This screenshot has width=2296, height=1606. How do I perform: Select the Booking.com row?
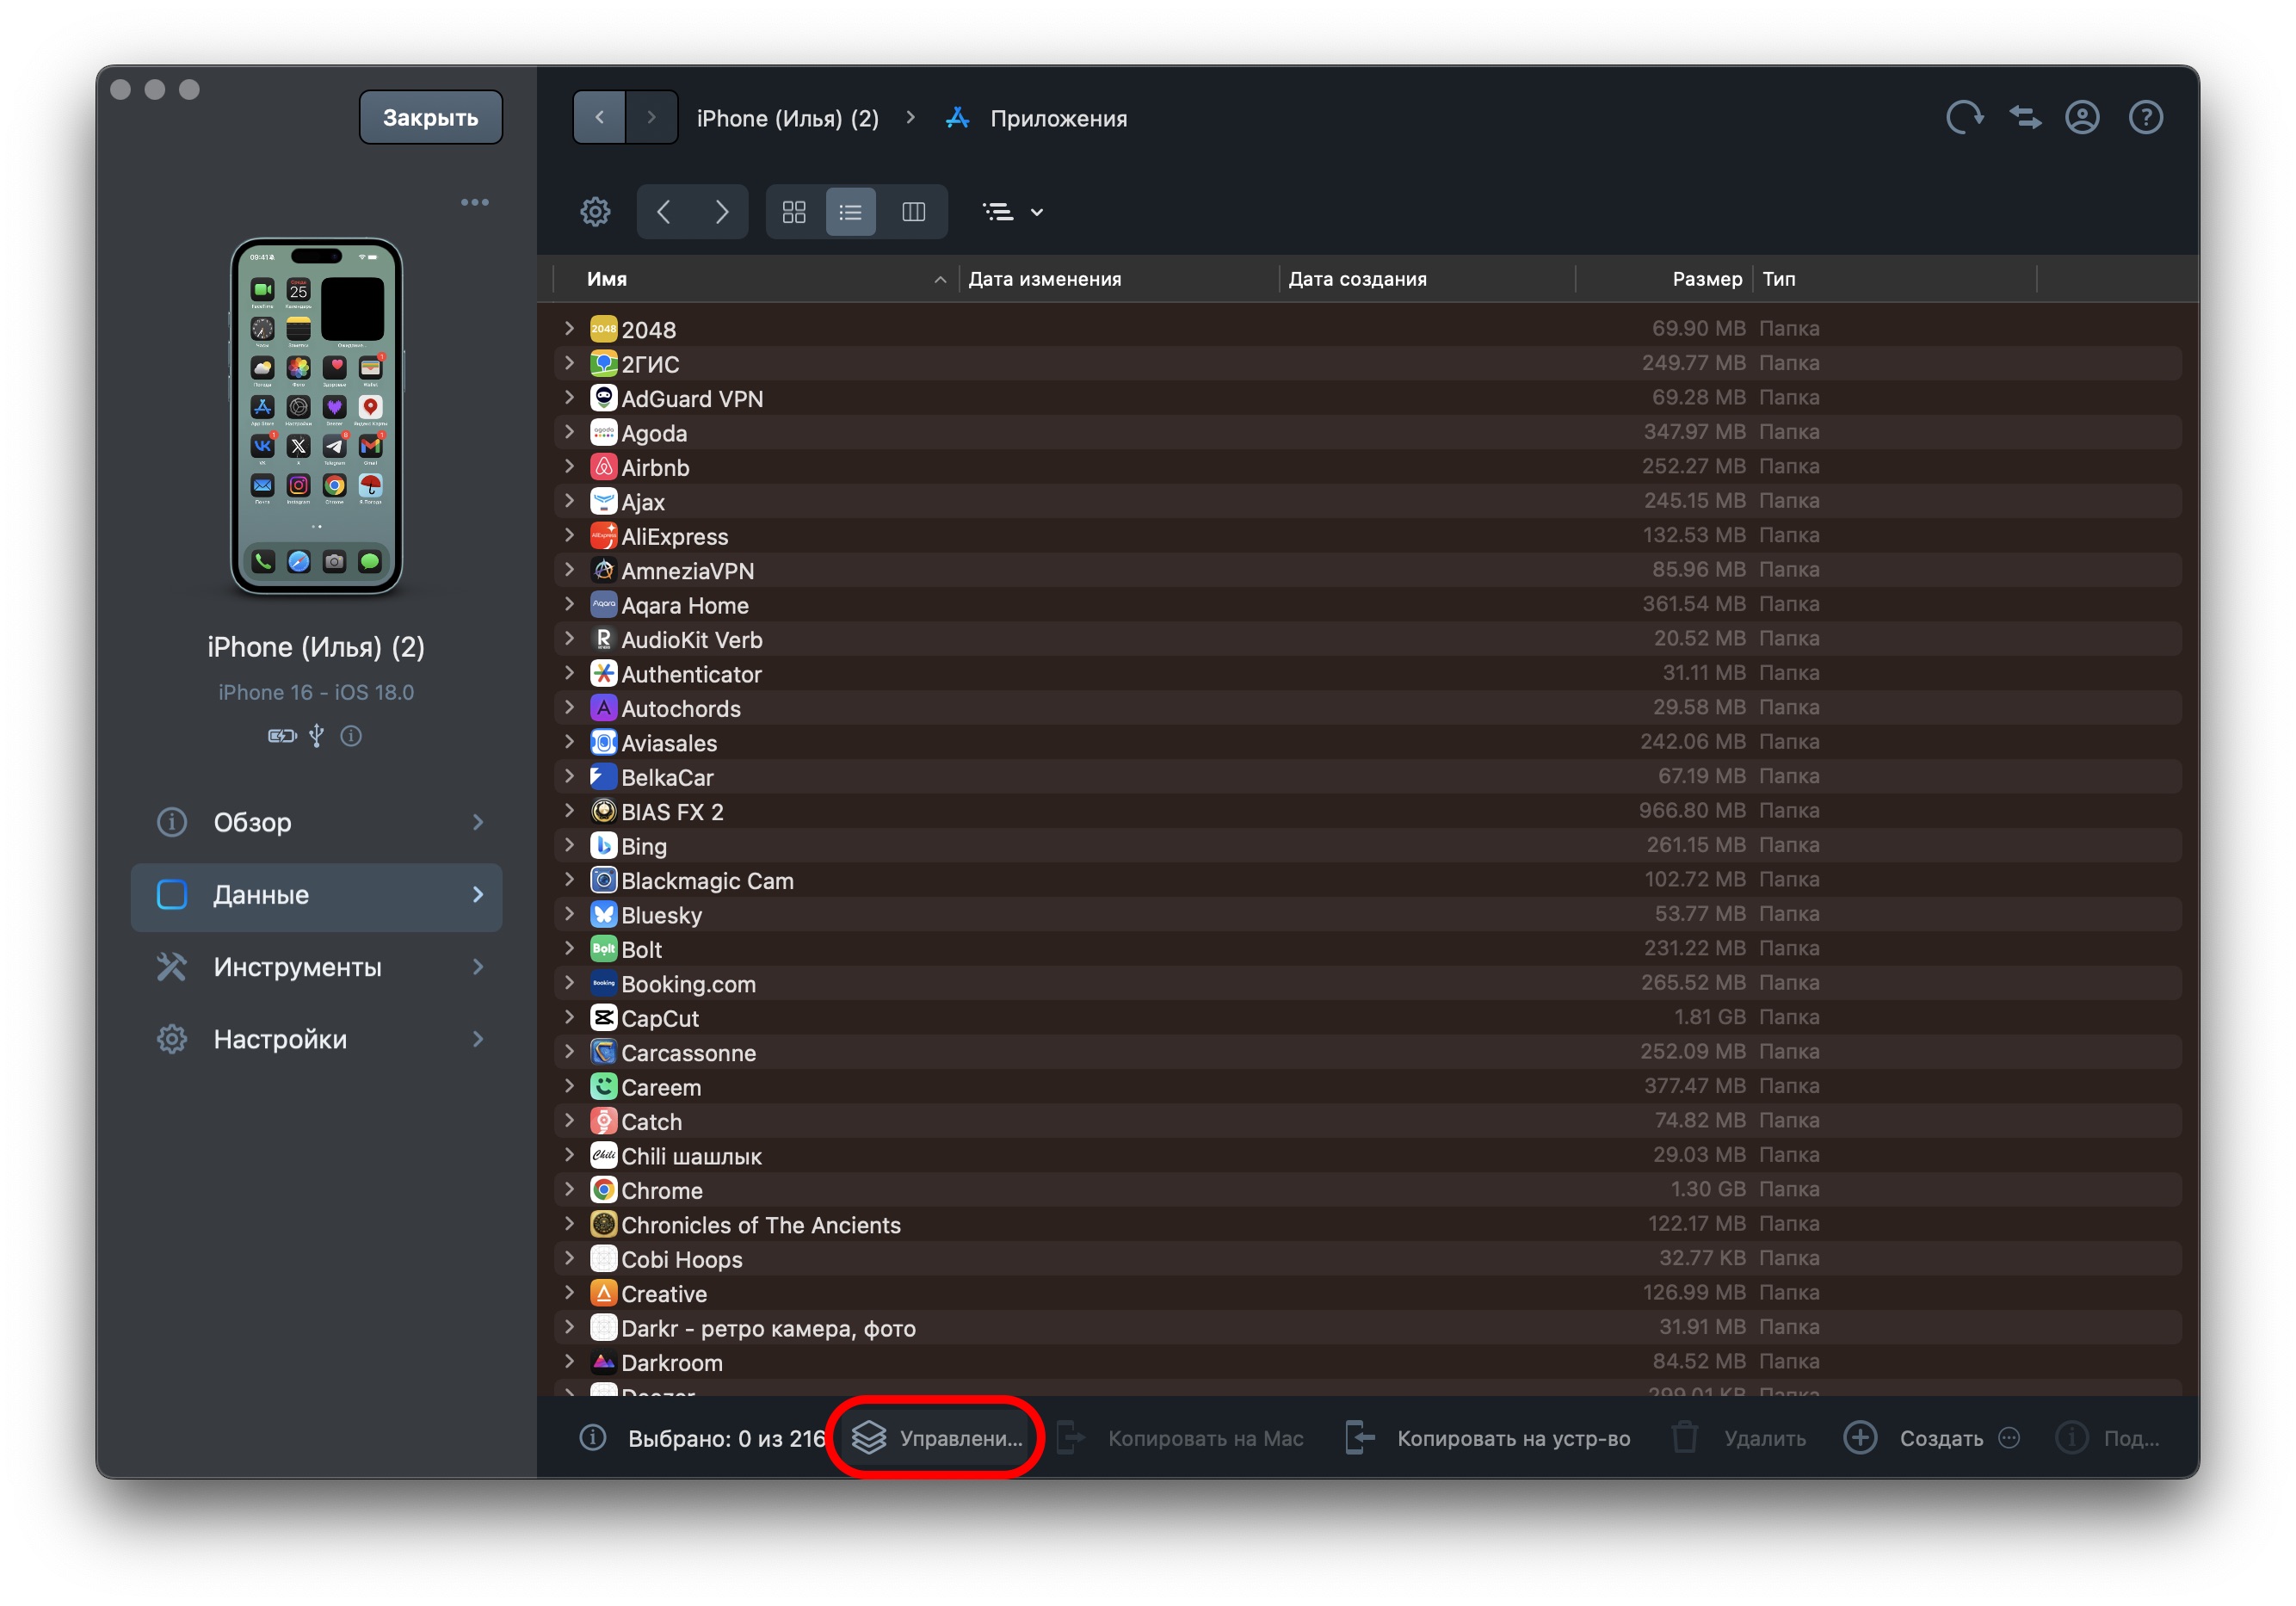pyautogui.click(x=1368, y=984)
